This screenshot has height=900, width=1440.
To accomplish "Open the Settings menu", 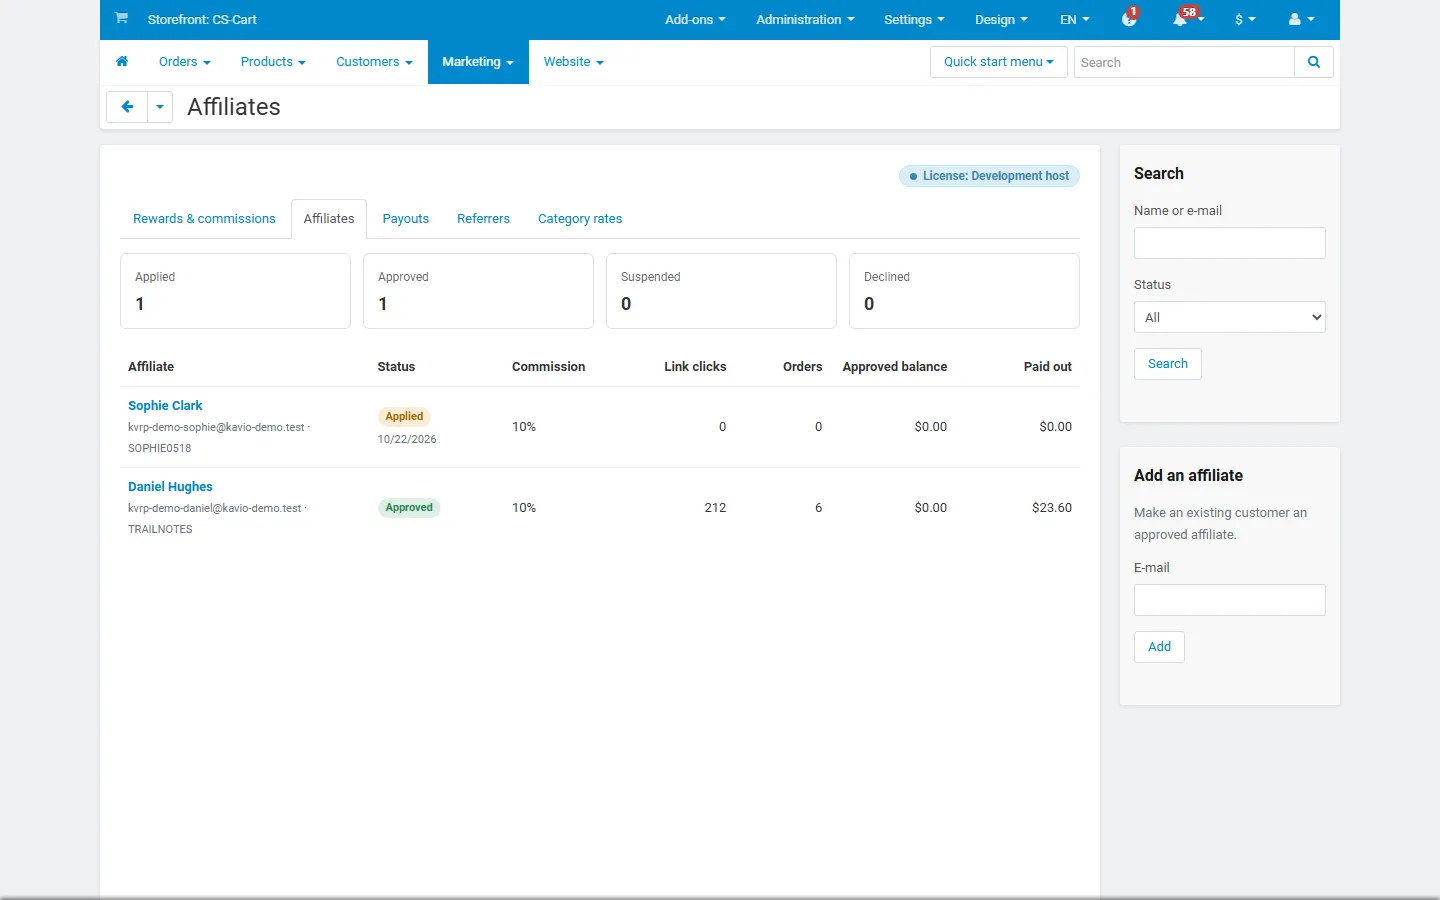I will (914, 19).
